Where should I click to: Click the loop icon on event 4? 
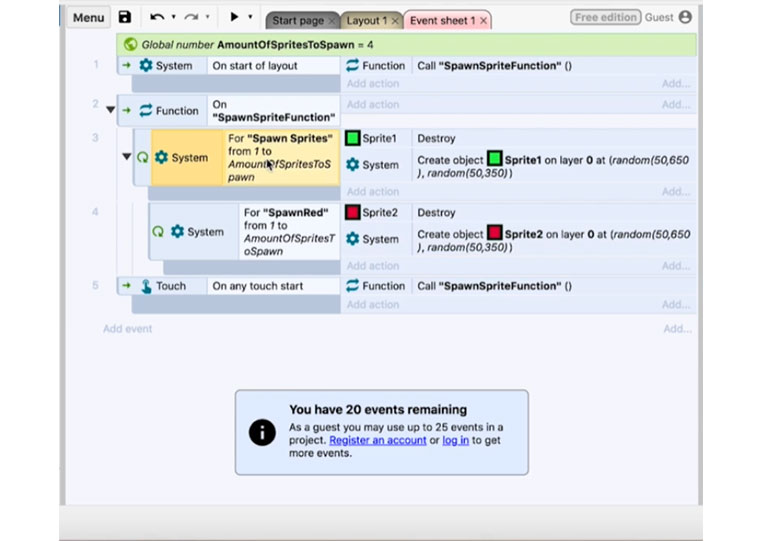point(158,232)
